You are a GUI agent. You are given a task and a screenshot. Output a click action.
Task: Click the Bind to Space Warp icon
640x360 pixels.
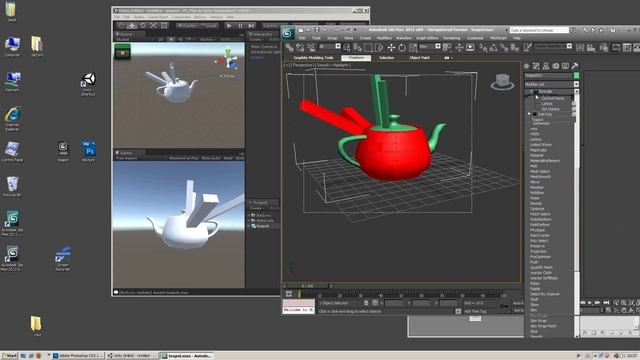point(311,48)
